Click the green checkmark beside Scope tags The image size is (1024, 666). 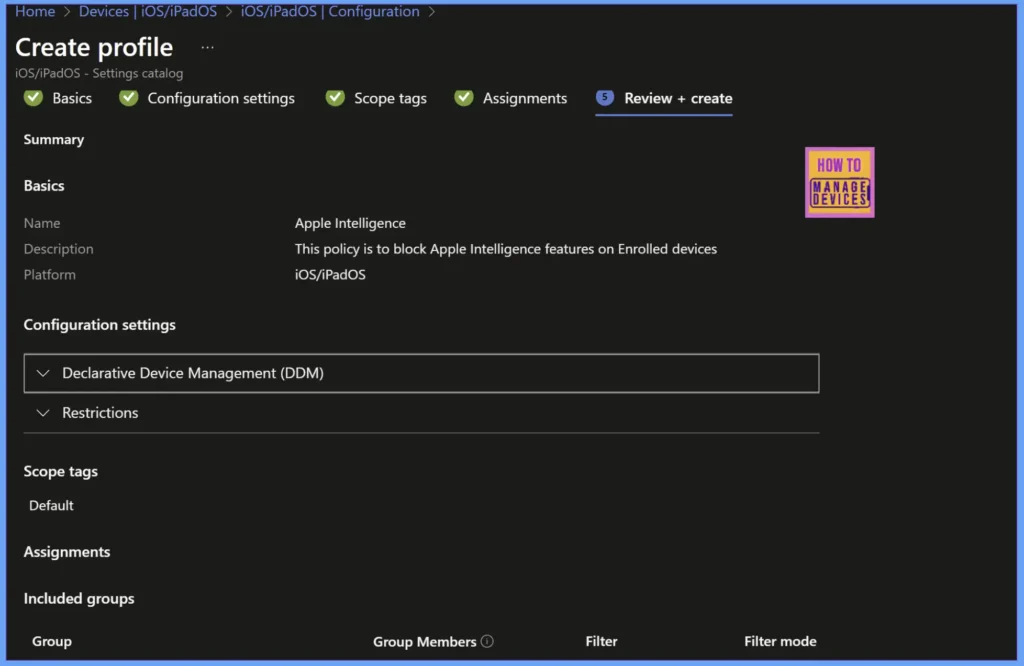[x=335, y=98]
